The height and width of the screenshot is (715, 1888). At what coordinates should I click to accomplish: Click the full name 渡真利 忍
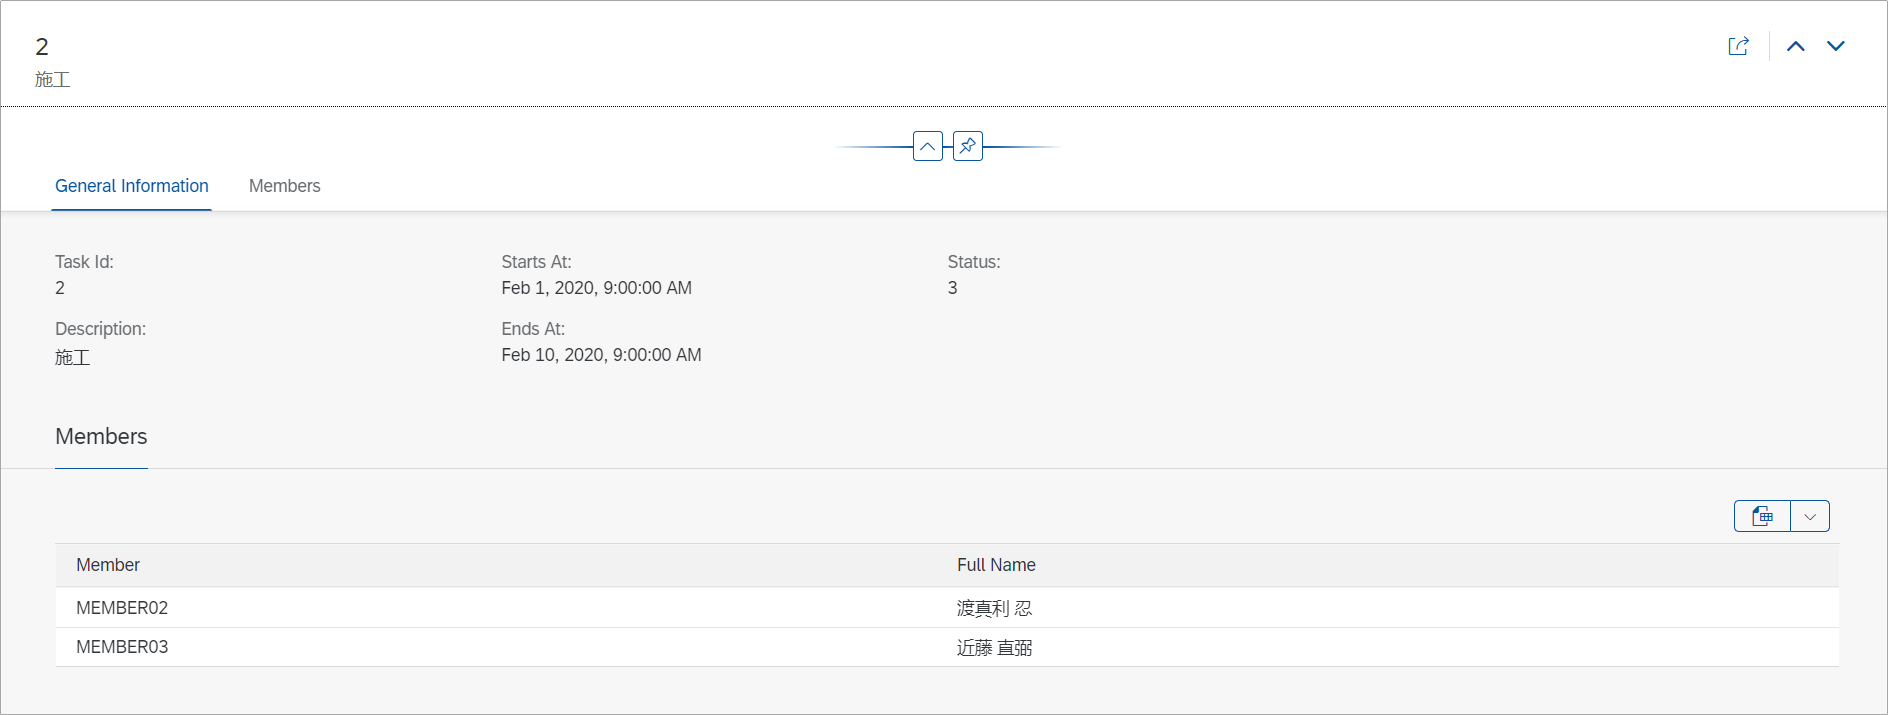click(x=994, y=608)
